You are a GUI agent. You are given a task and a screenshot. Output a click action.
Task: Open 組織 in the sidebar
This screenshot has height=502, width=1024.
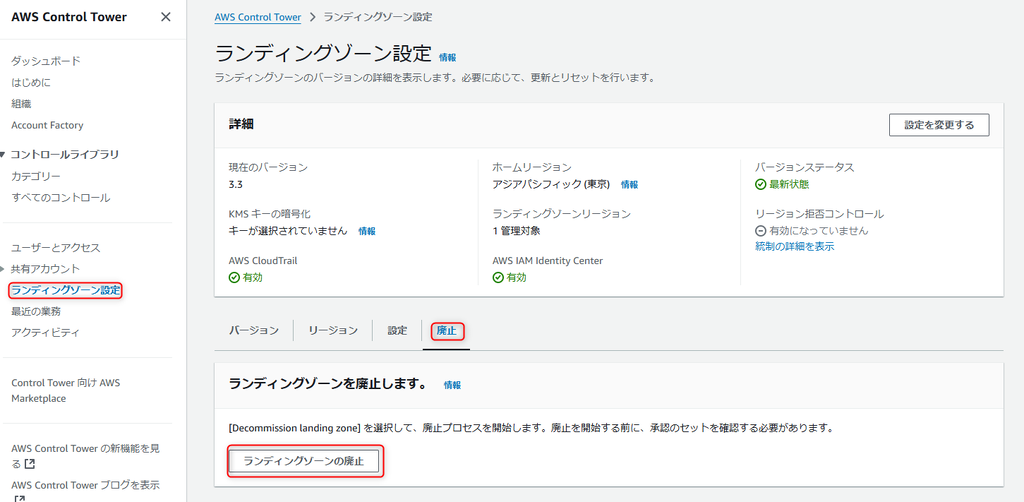[21, 103]
